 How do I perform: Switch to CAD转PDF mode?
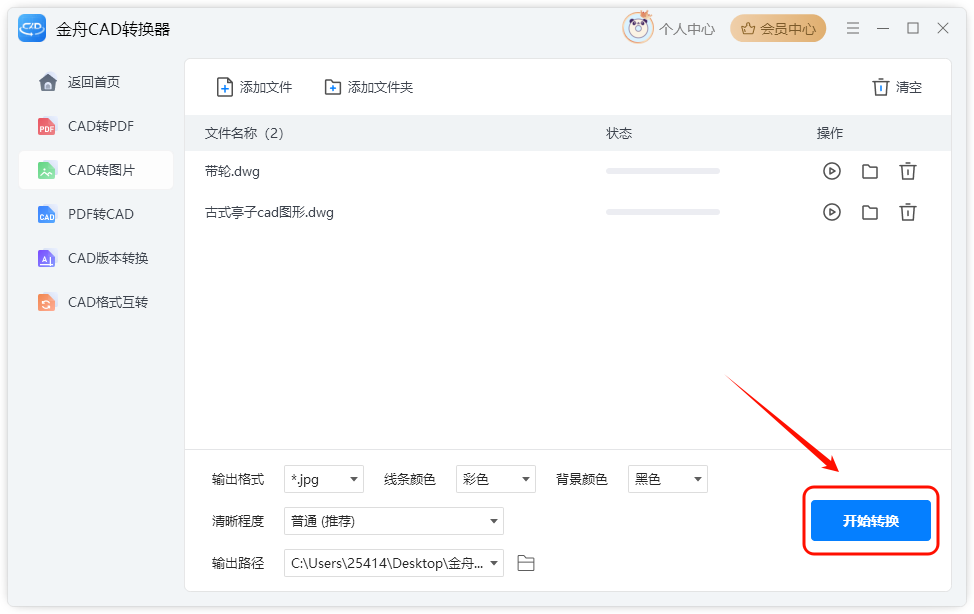coord(96,126)
